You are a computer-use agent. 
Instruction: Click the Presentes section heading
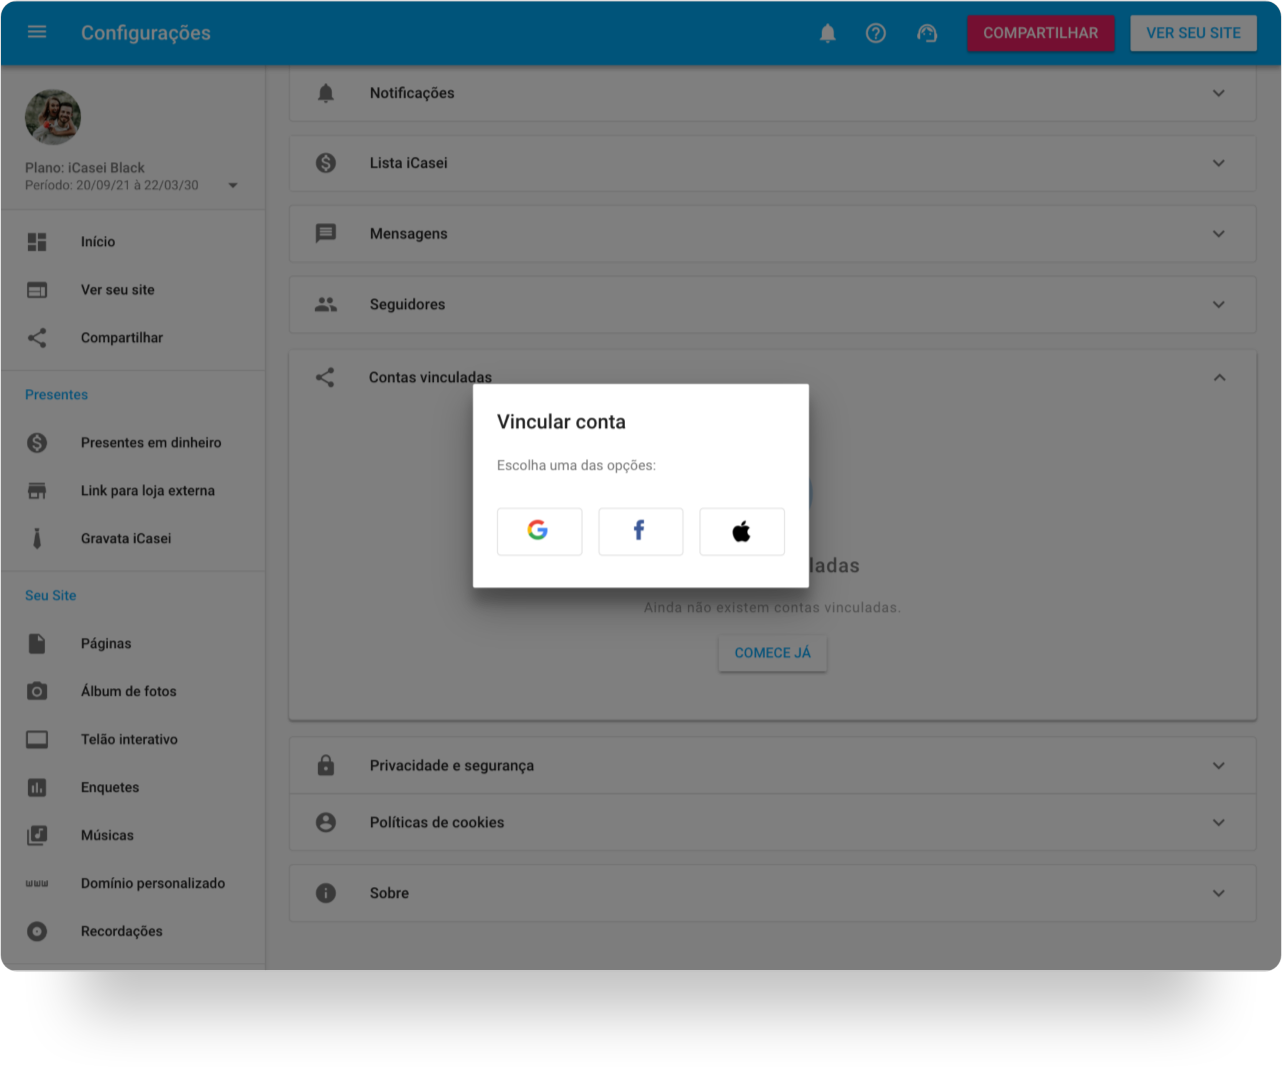coord(57,395)
